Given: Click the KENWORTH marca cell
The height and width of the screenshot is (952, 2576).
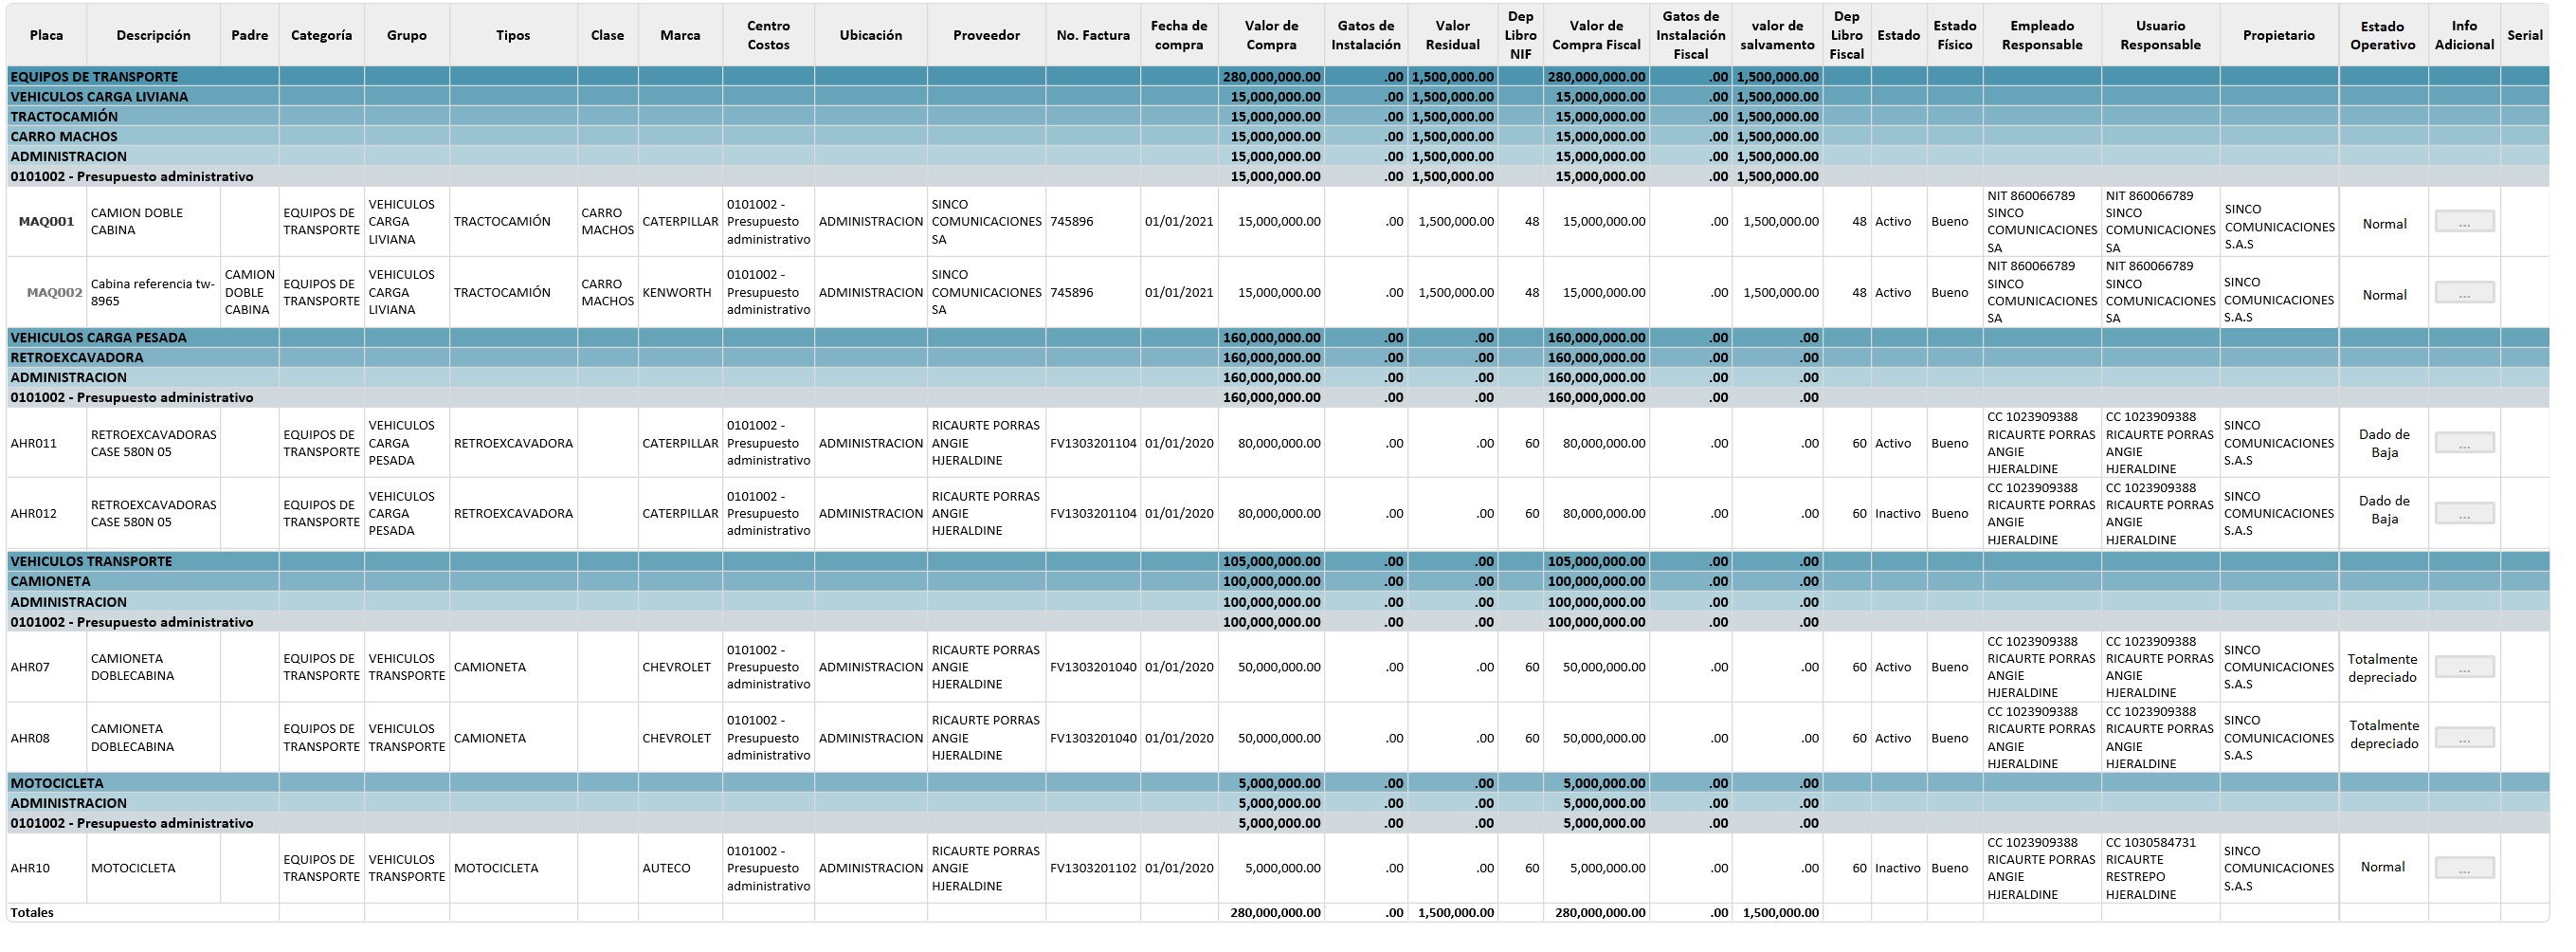Looking at the screenshot, I should click(680, 293).
